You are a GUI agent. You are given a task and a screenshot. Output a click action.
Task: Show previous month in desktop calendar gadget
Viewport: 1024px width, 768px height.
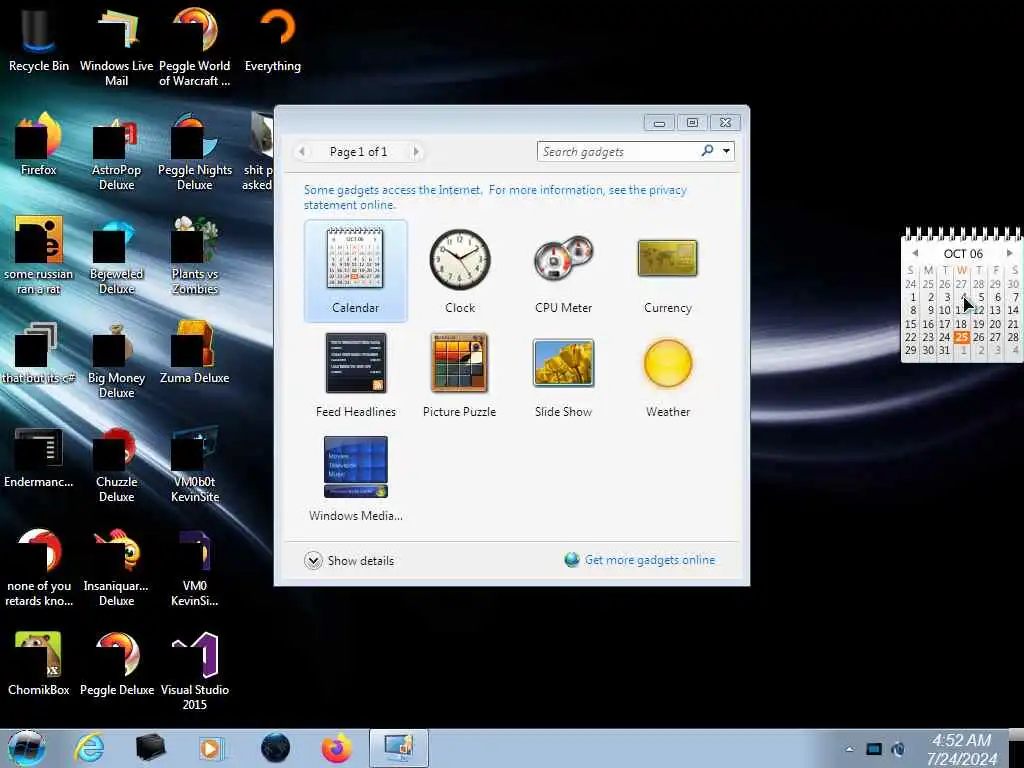[x=914, y=253]
